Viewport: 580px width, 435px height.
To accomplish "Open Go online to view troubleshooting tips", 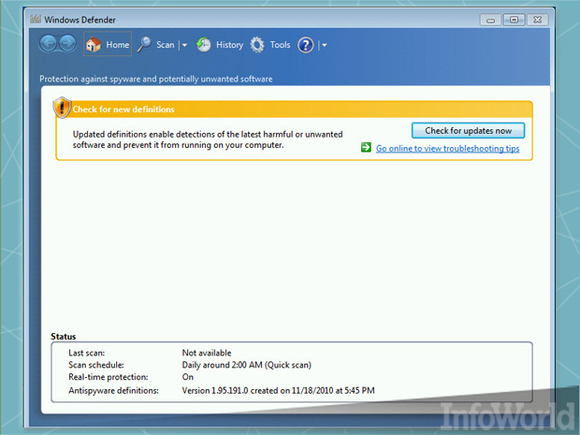I will [x=448, y=148].
